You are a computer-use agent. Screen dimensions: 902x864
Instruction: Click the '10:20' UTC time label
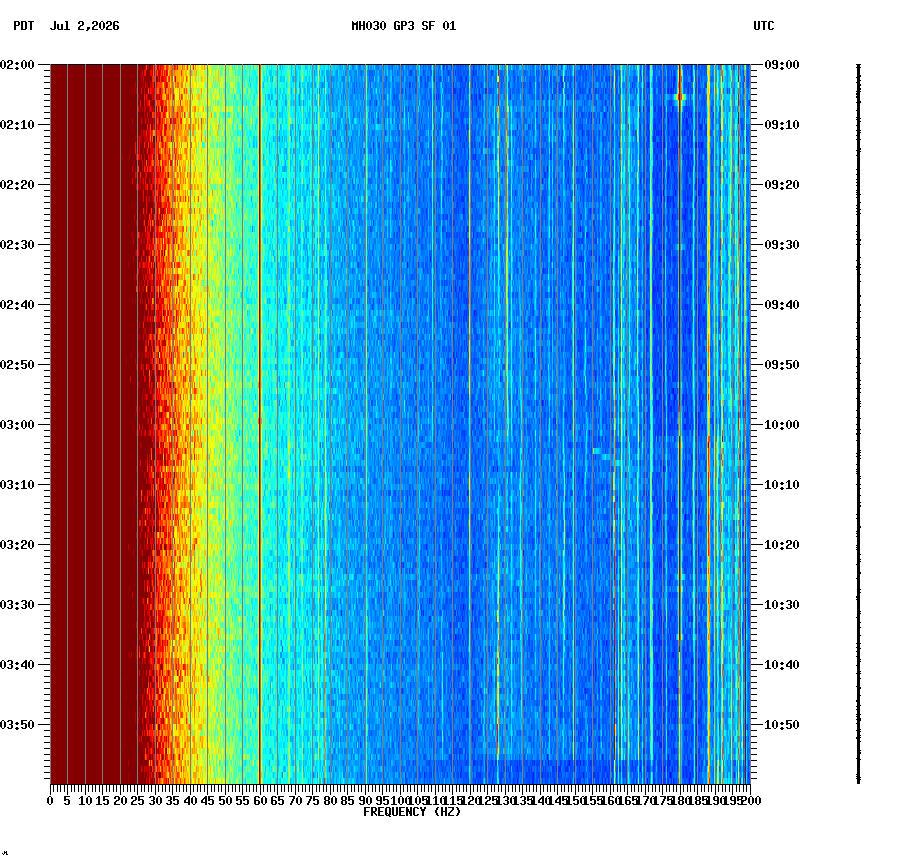click(782, 544)
